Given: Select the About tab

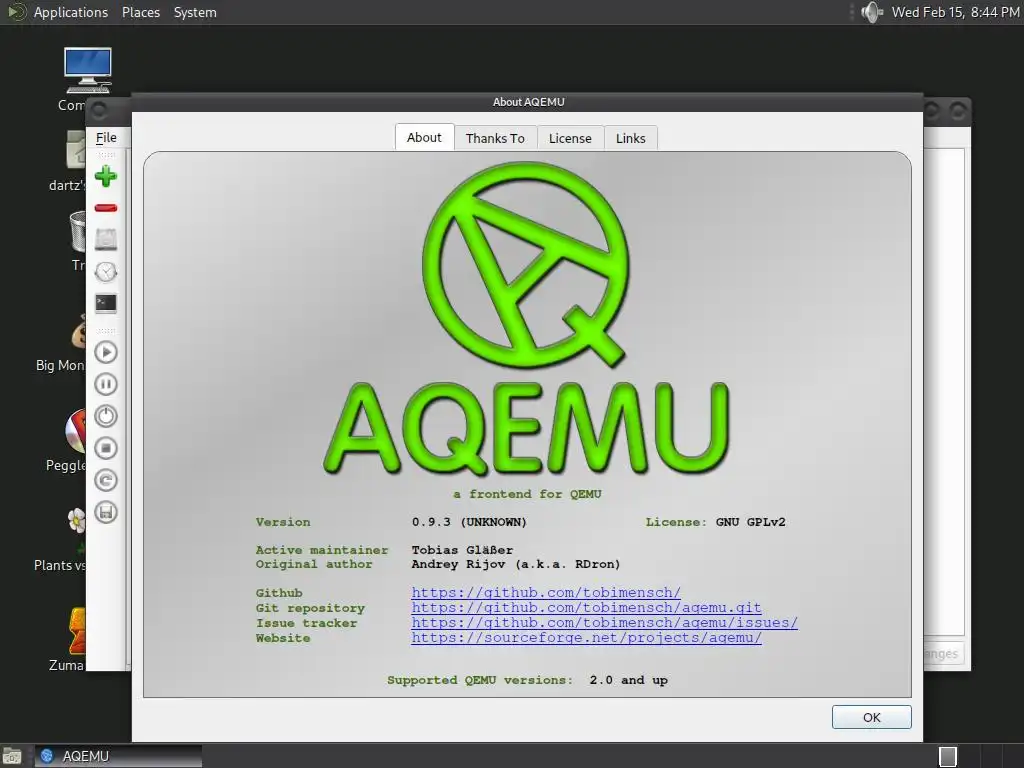Looking at the screenshot, I should 424,138.
